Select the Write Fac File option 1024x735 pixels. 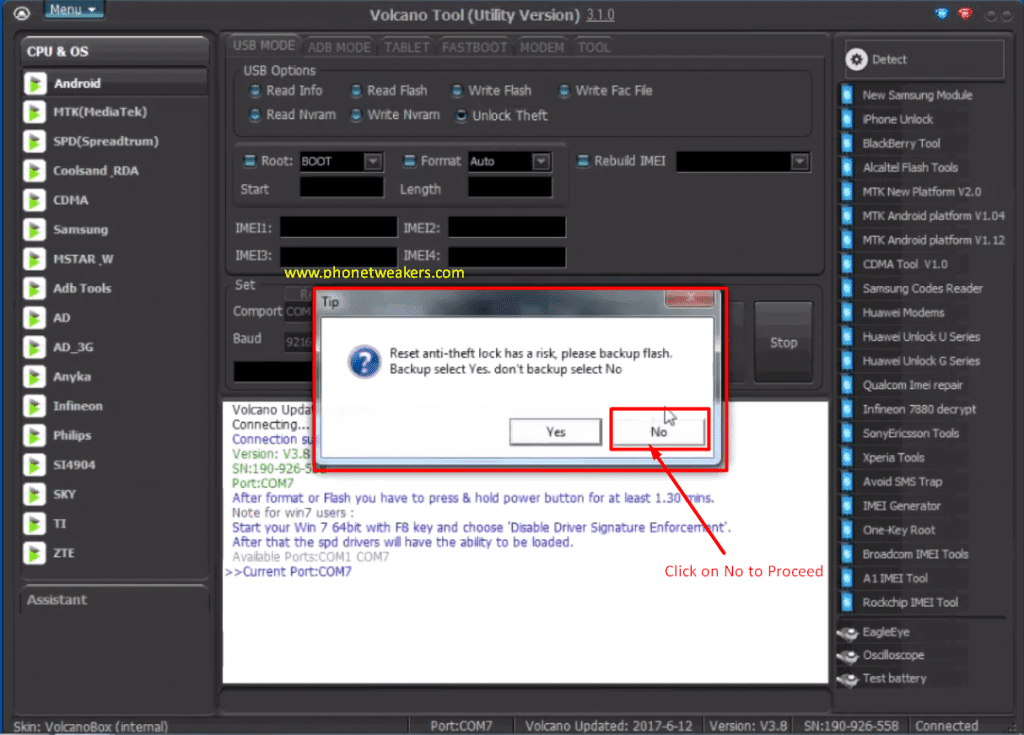(x=564, y=91)
